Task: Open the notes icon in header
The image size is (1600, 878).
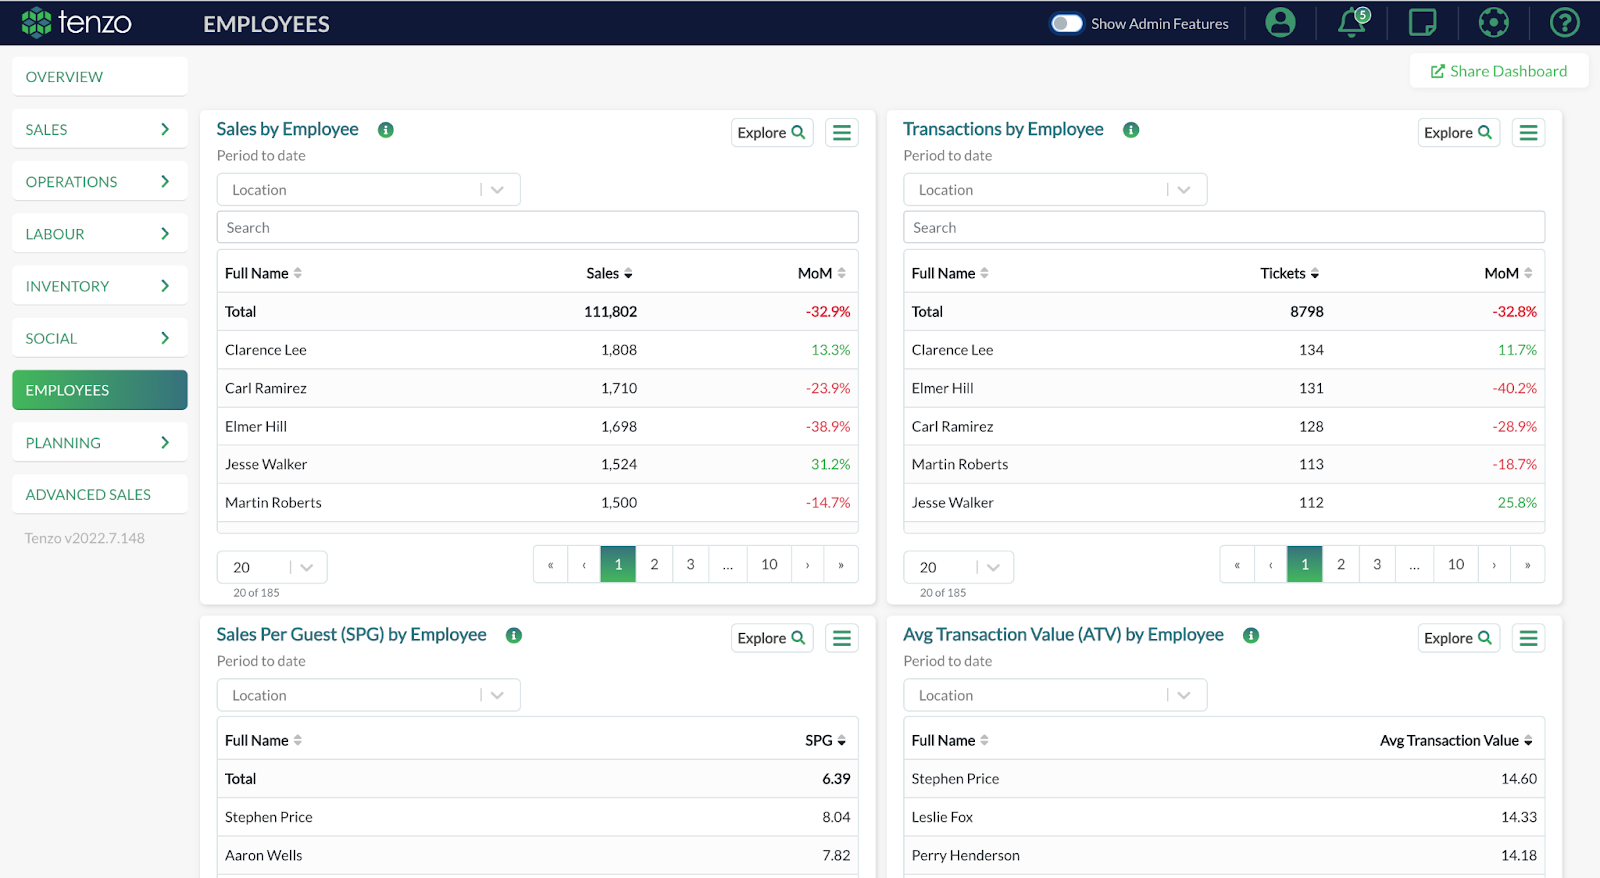Action: coord(1422,23)
